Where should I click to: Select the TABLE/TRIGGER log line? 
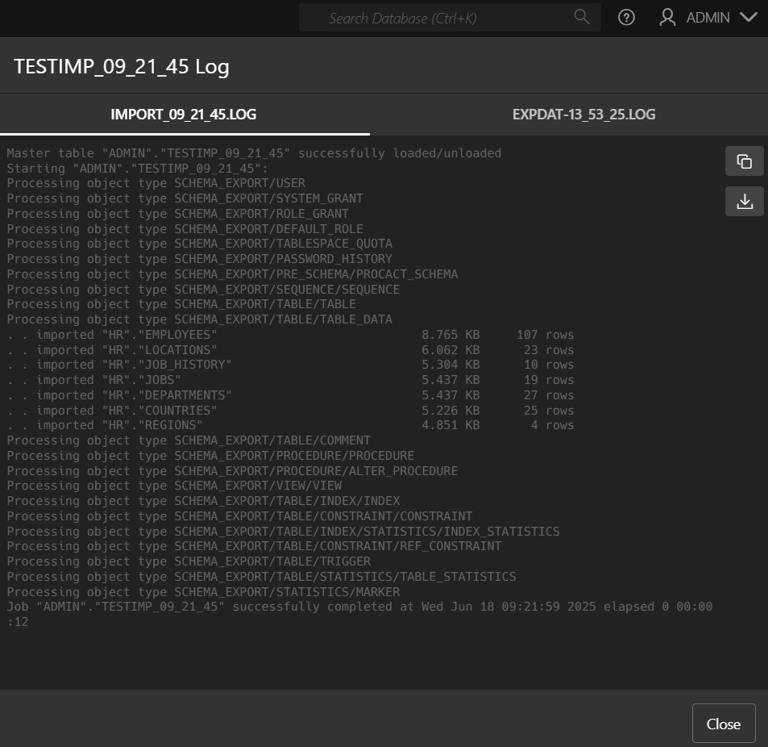[189, 561]
